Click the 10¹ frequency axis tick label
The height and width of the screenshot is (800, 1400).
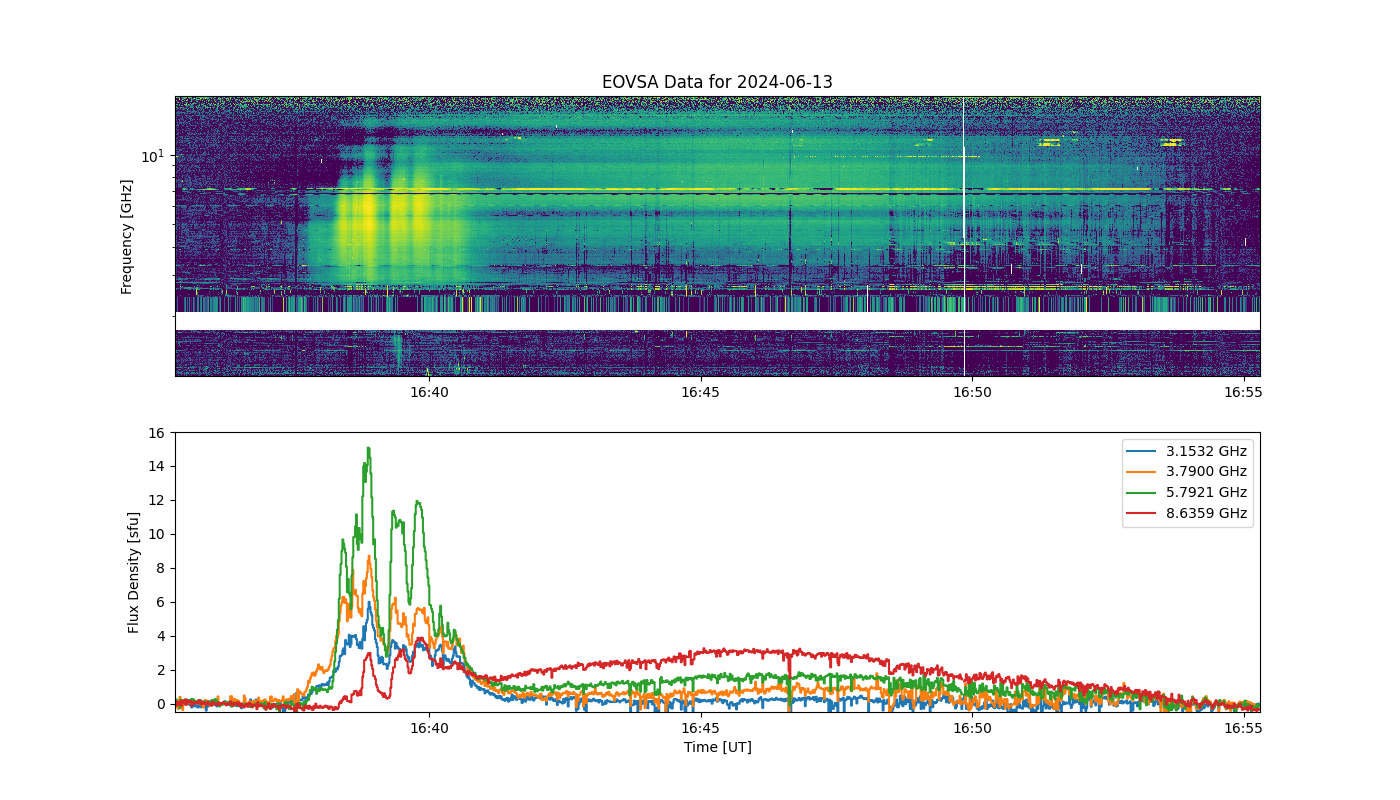(152, 156)
